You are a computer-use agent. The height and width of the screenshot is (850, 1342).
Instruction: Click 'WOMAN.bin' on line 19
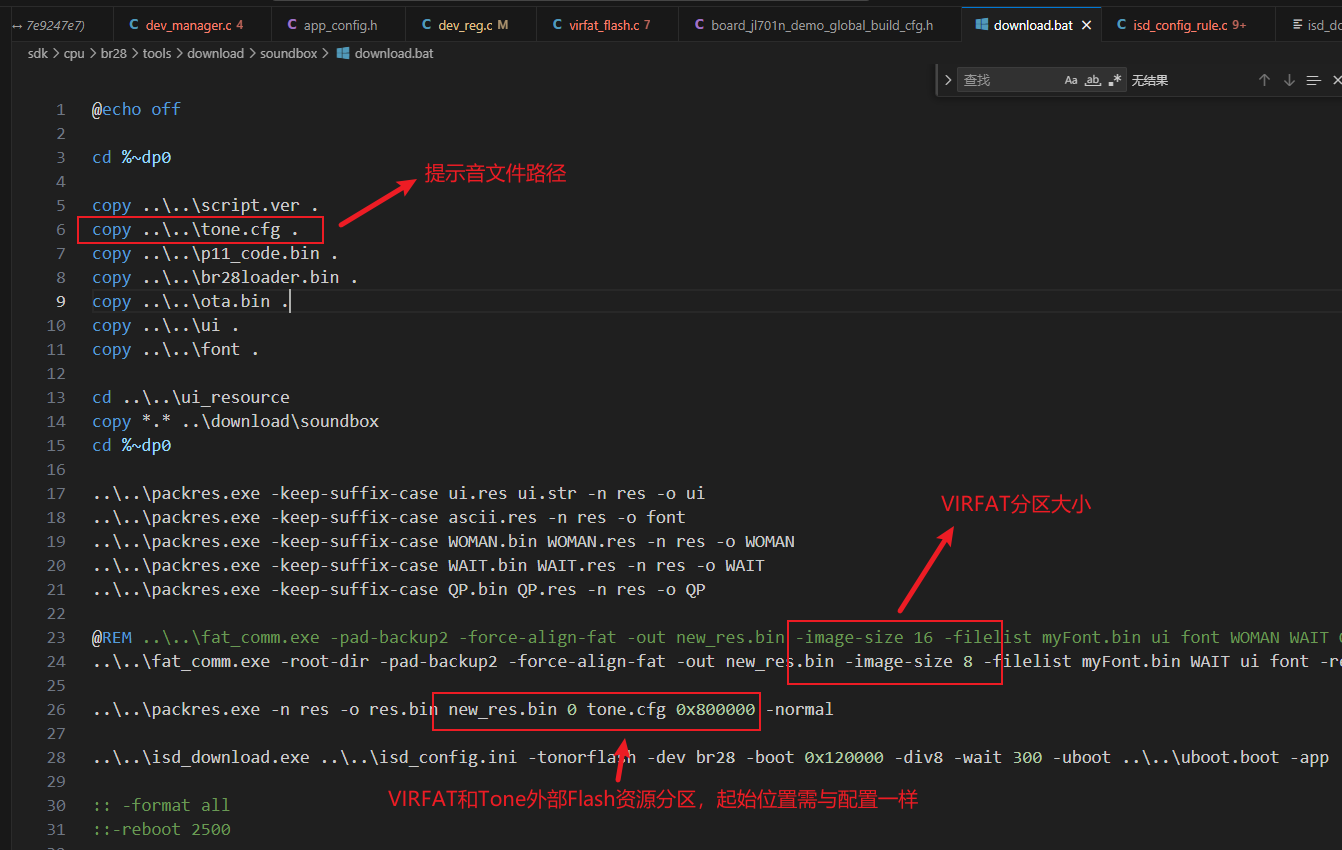[x=492, y=541]
